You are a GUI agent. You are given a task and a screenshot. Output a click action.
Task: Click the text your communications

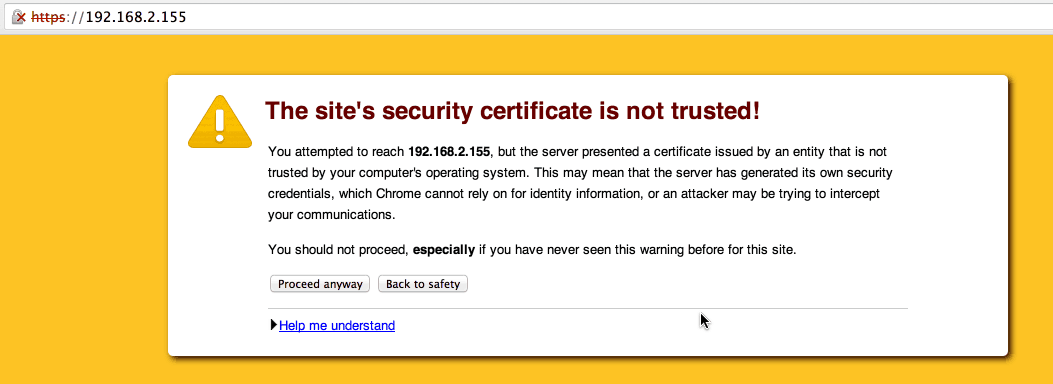[332, 215]
